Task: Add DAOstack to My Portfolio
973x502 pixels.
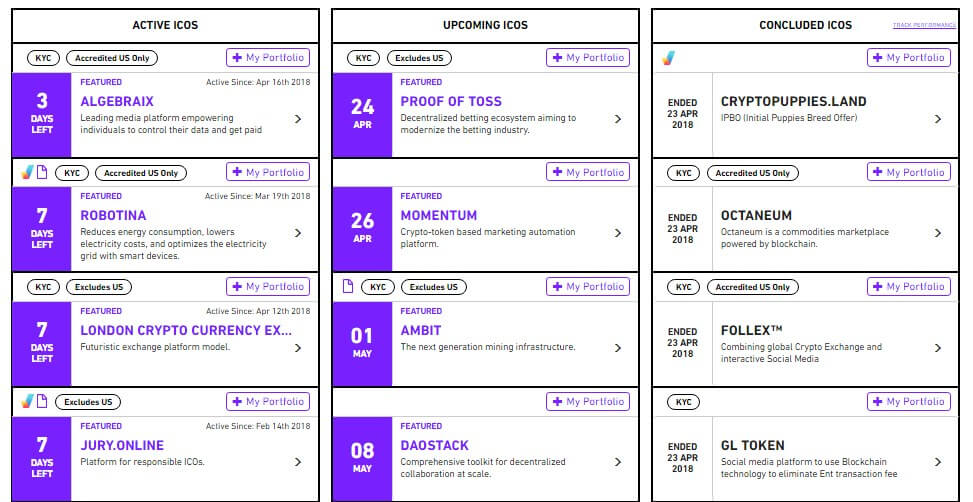Action: (588, 401)
